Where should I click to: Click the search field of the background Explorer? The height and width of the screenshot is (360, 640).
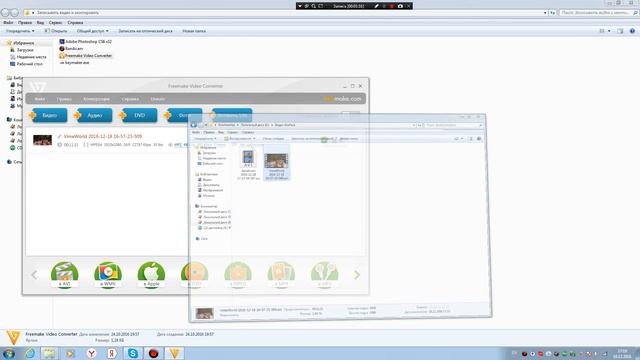tap(598, 13)
